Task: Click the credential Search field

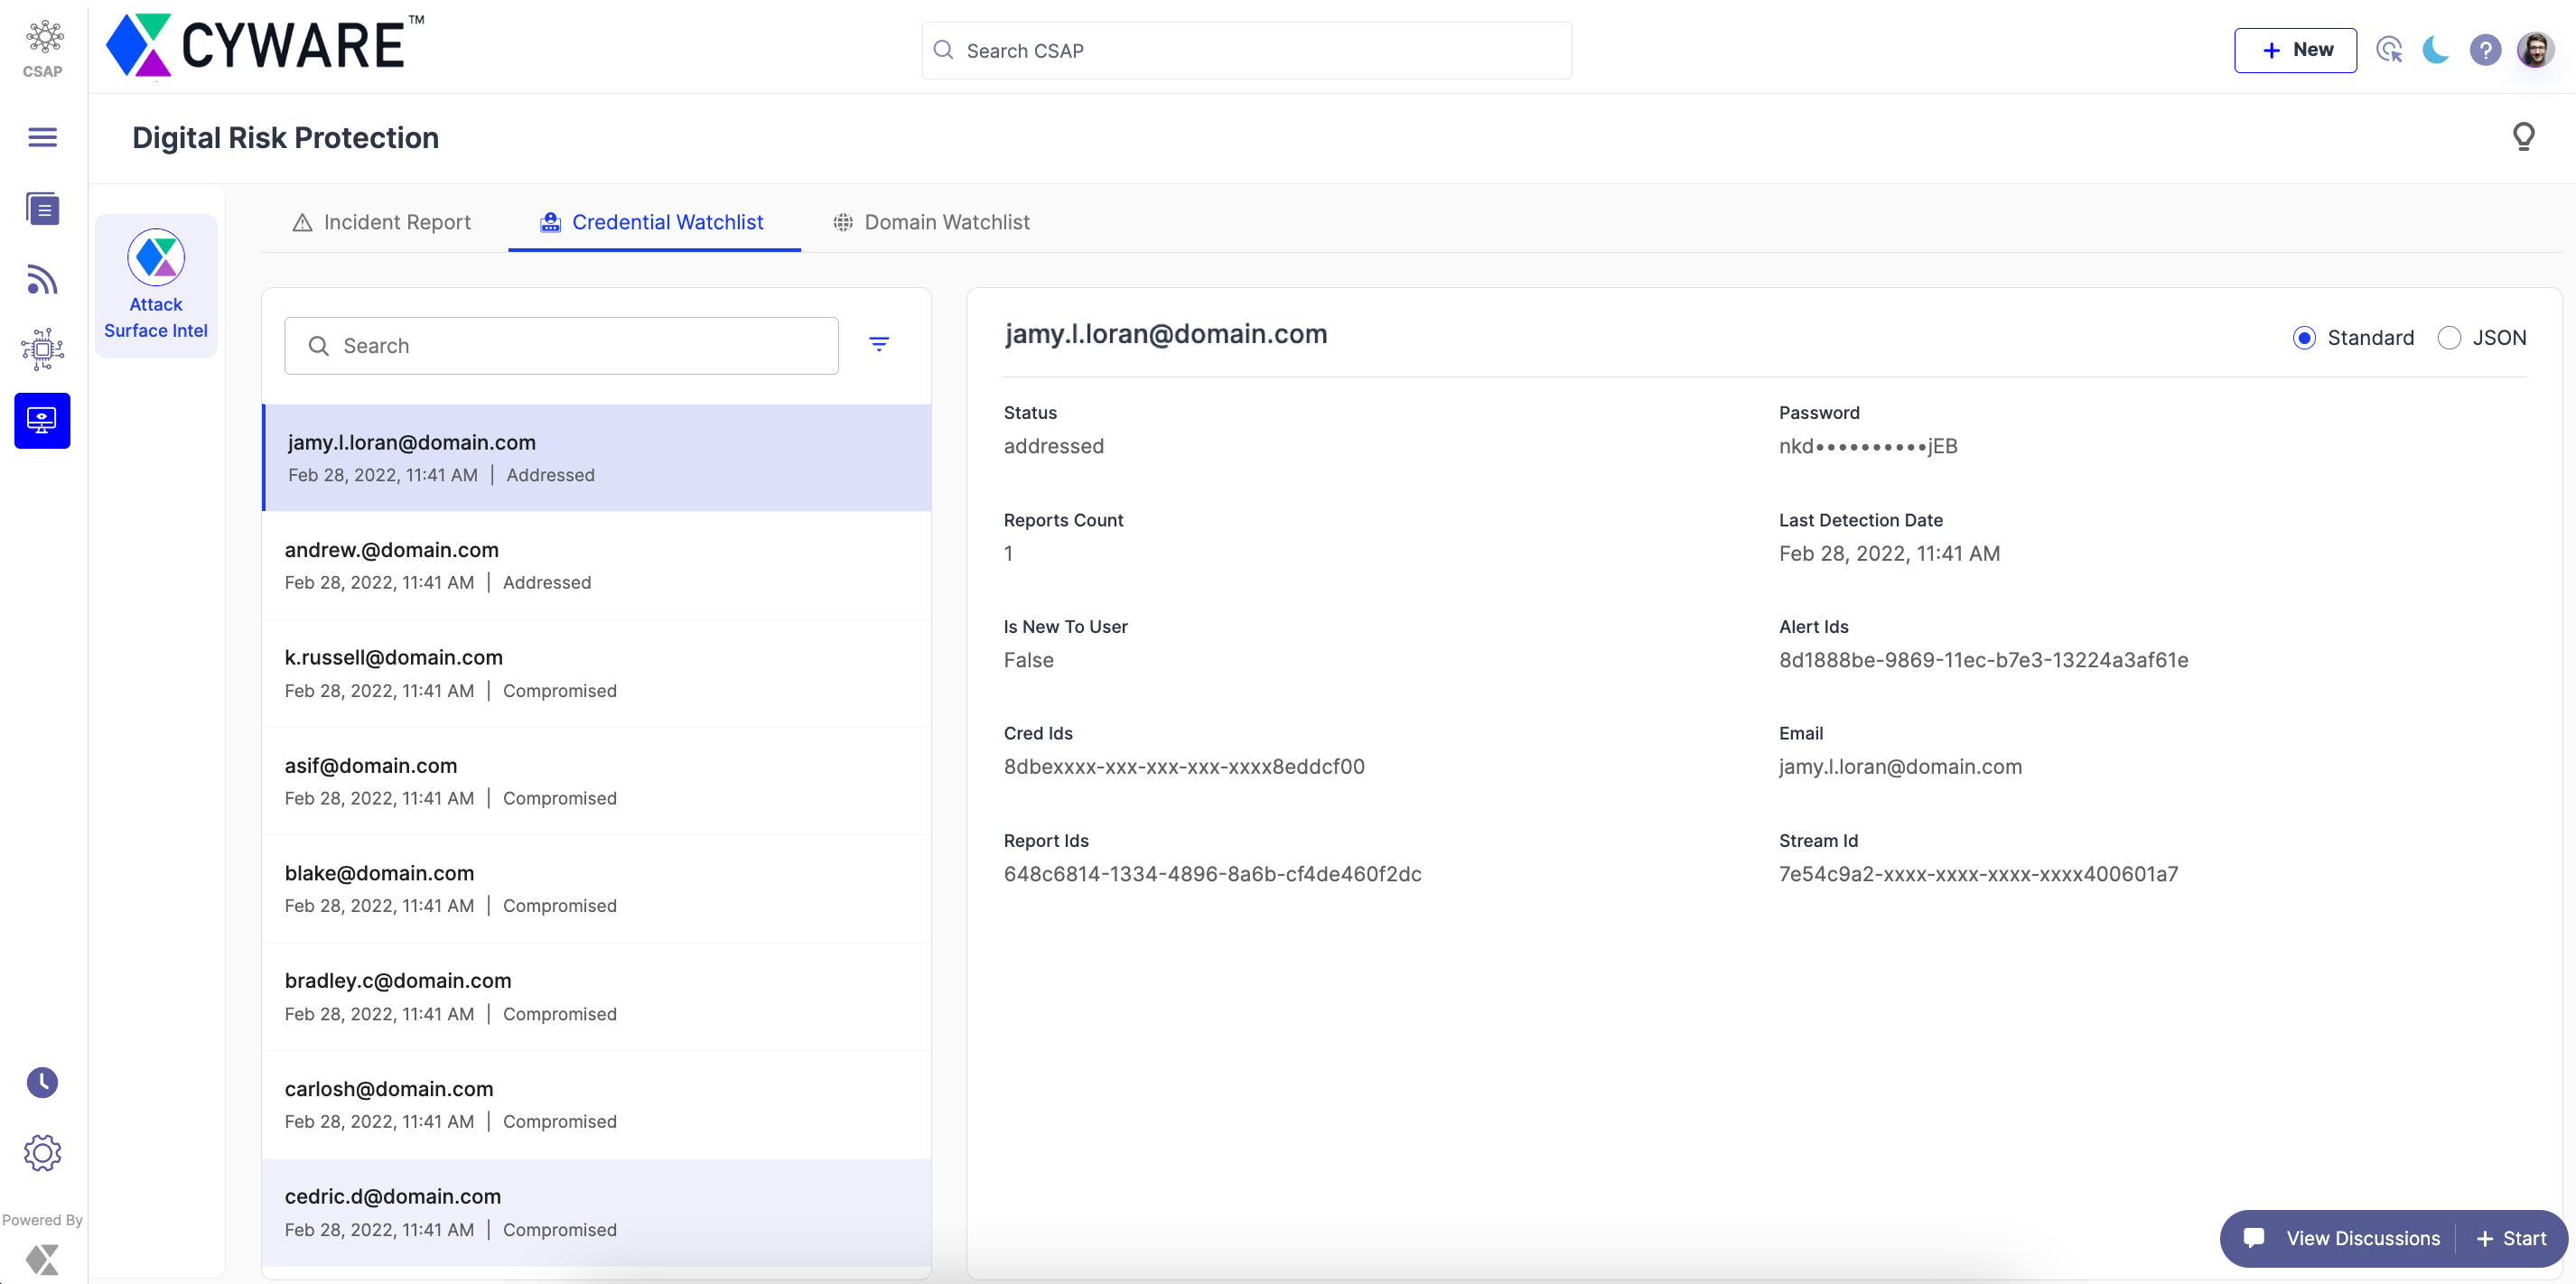Action: click(561, 346)
